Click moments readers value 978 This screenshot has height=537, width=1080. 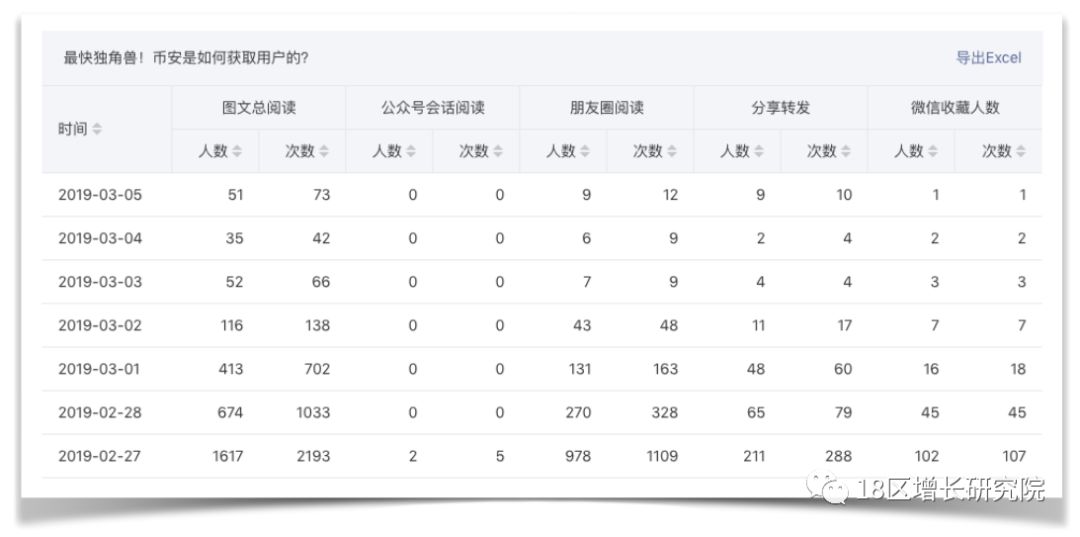(578, 456)
